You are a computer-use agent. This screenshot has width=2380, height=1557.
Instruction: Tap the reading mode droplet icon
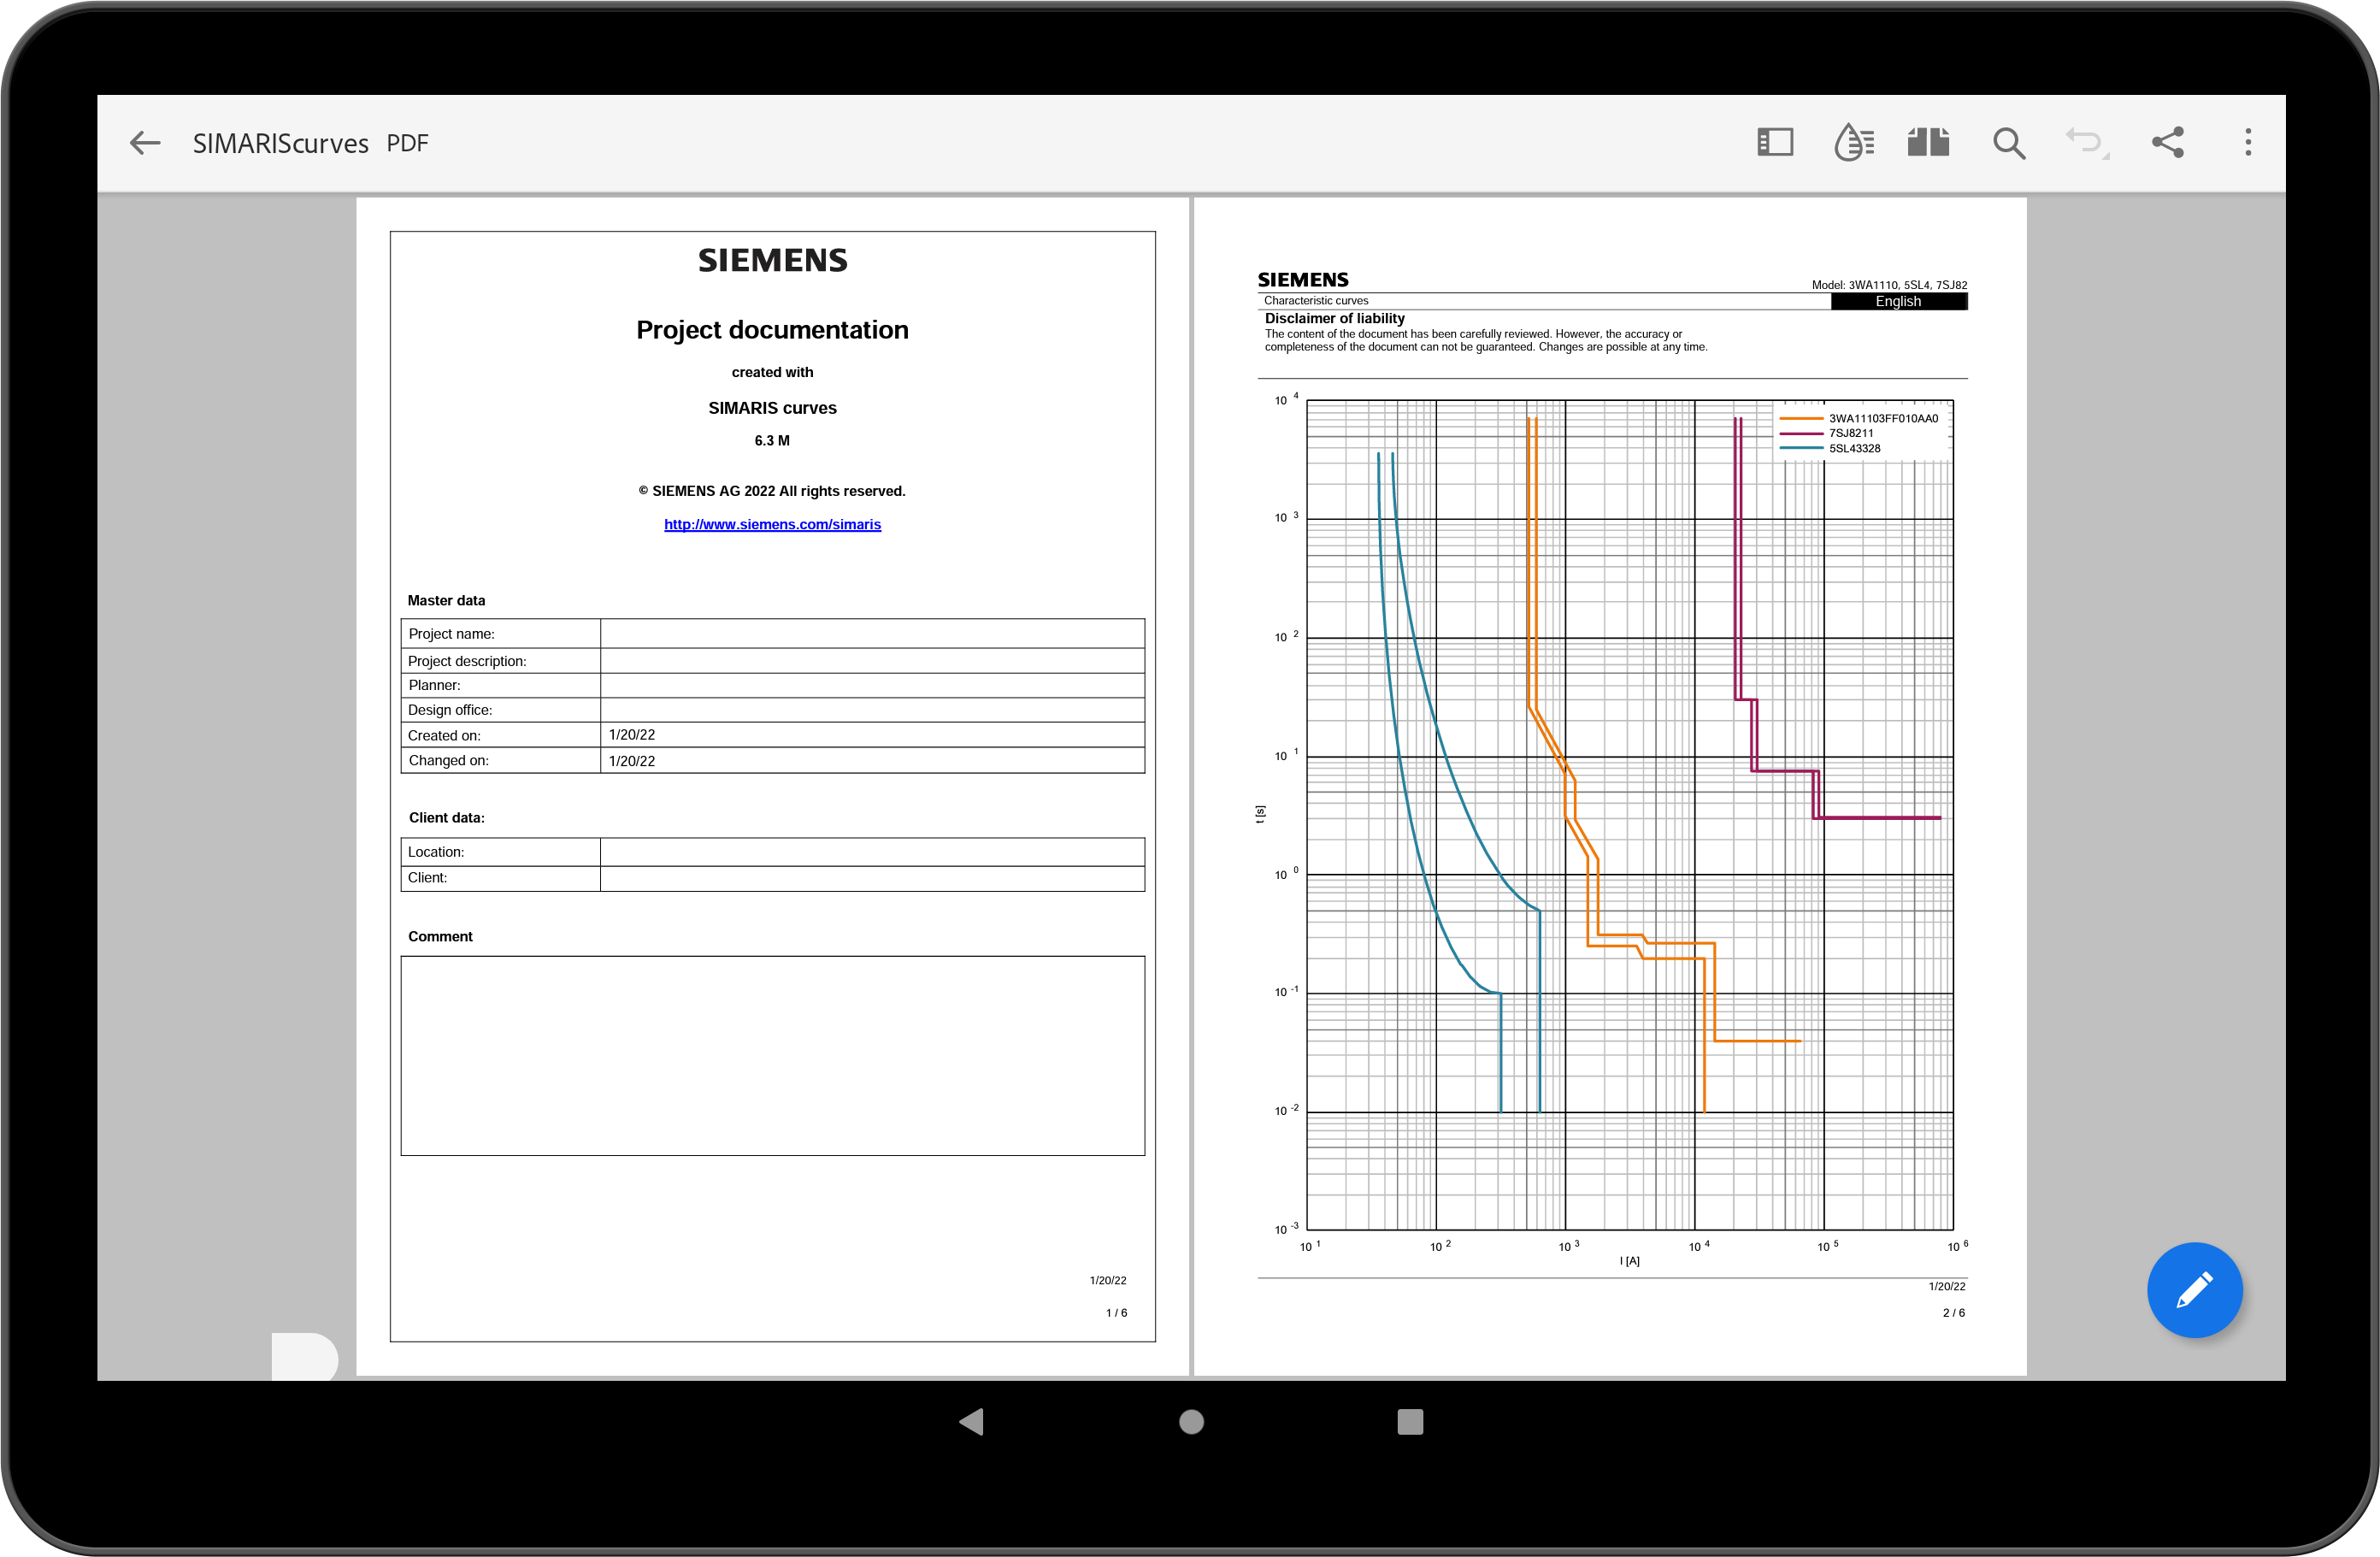pos(1853,142)
